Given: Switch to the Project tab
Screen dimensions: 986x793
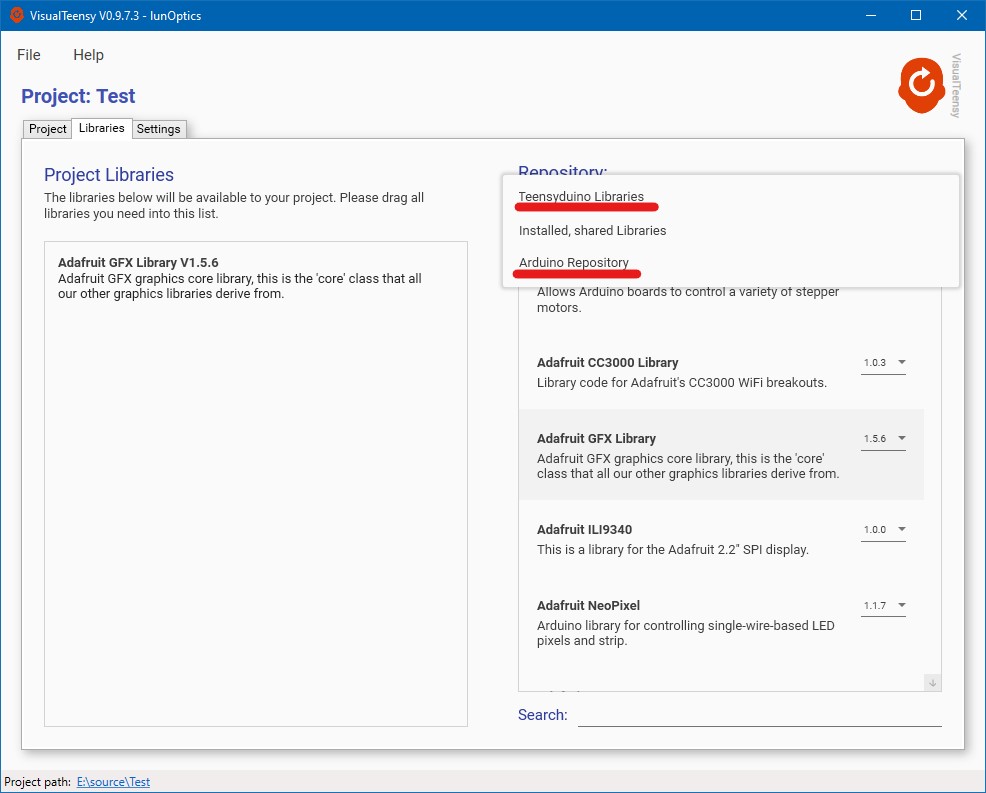Looking at the screenshot, I should [x=47, y=128].
